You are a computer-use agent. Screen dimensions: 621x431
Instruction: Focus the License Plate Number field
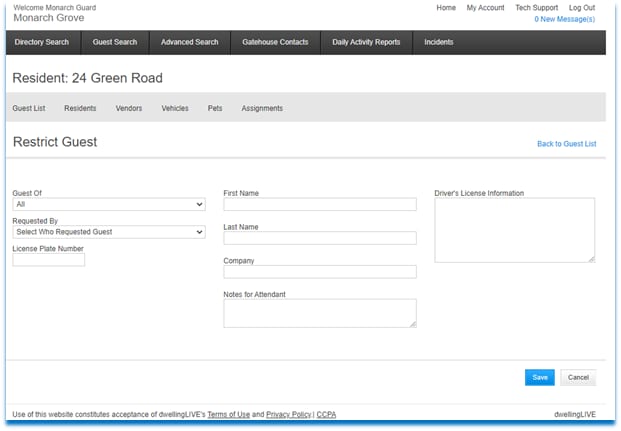tap(49, 260)
